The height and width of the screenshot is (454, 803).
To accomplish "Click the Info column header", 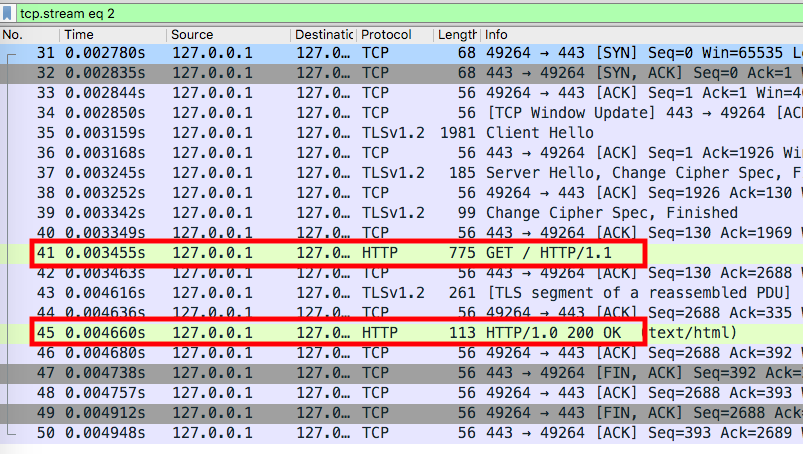I will [642, 35].
